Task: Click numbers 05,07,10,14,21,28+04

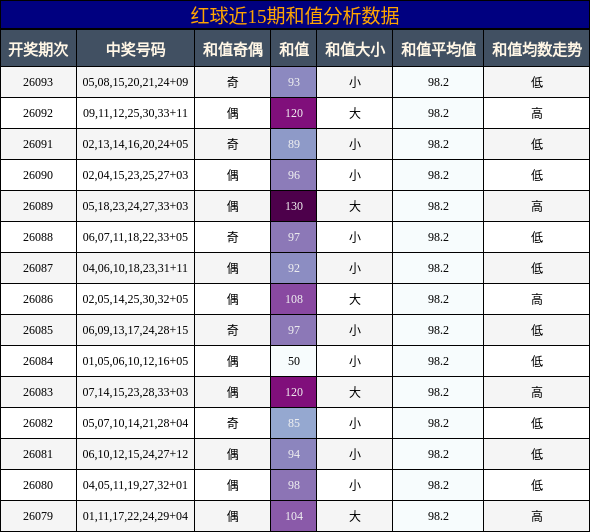Action: pos(135,423)
